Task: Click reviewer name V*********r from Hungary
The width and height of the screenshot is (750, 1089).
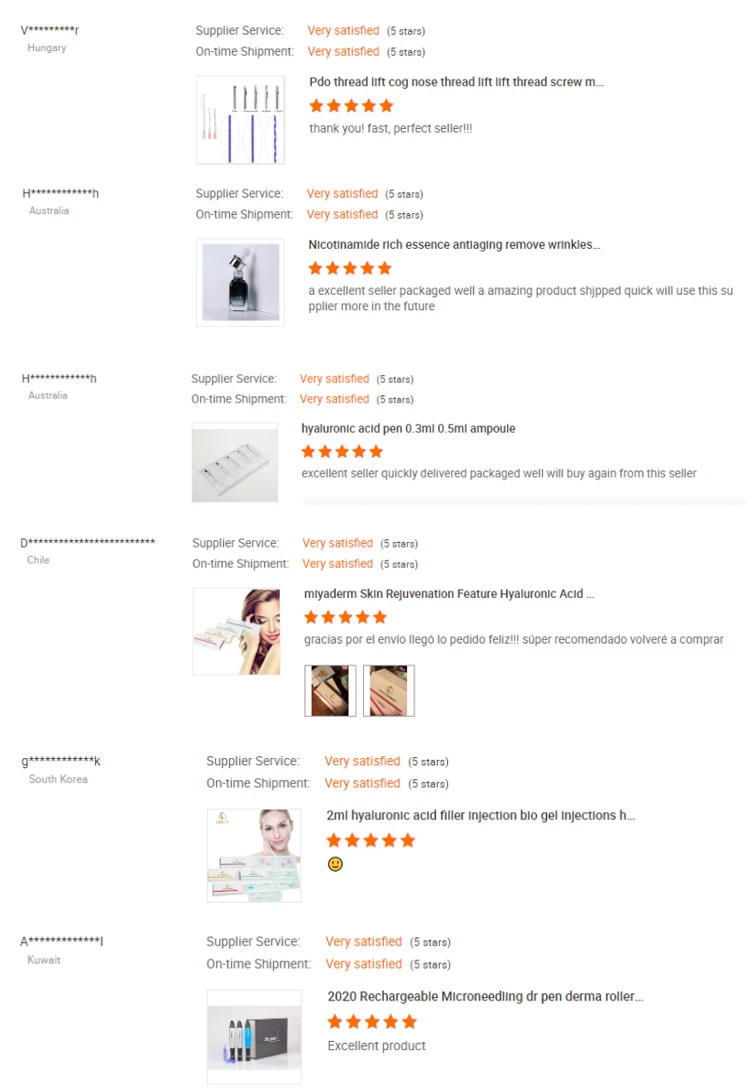Action: click(x=50, y=30)
